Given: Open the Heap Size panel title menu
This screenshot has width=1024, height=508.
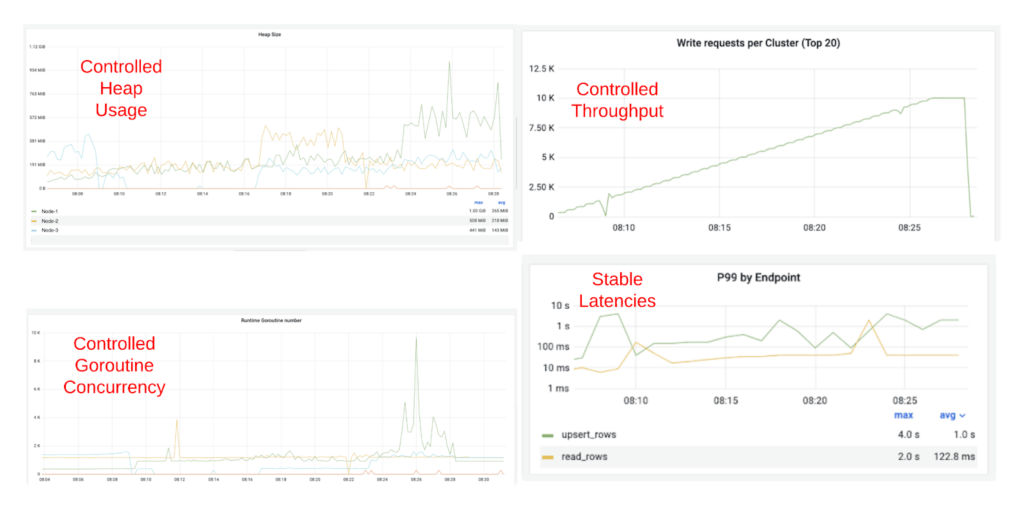Looking at the screenshot, I should tap(268, 35).
